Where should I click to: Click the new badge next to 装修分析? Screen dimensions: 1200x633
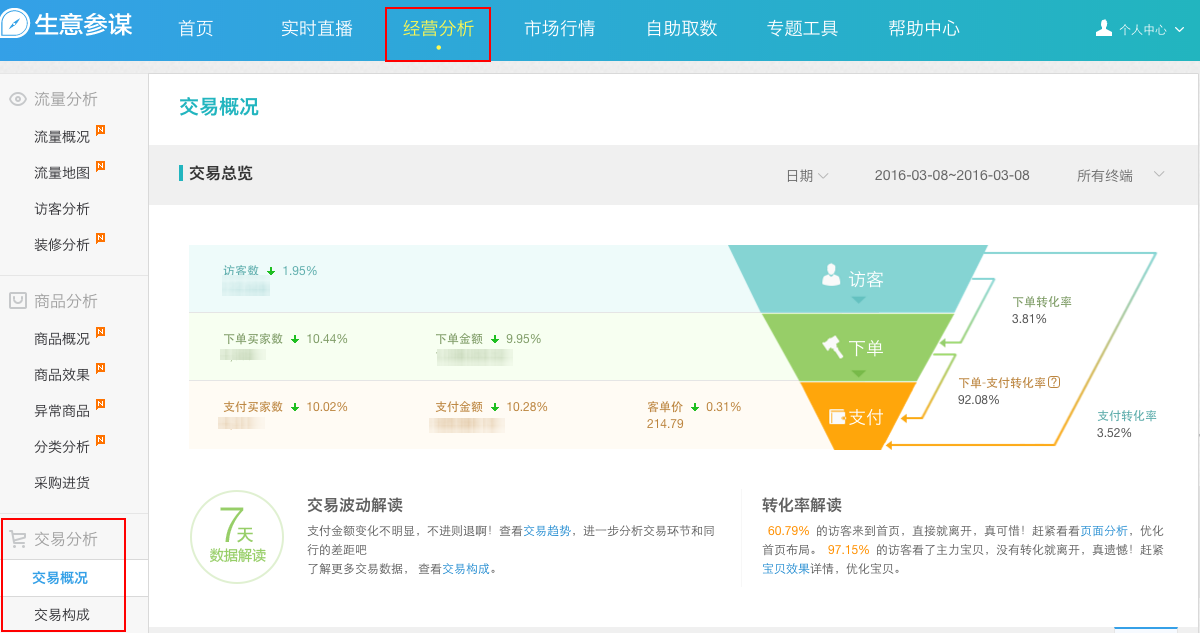(x=100, y=238)
